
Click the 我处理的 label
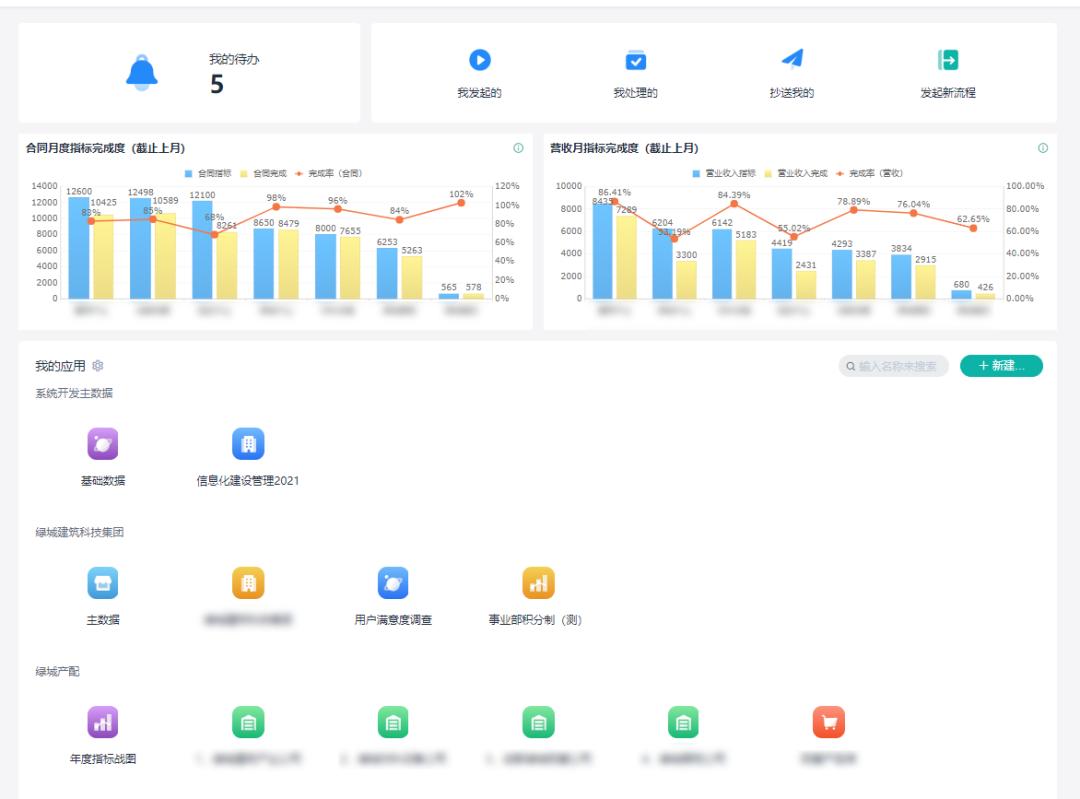pyautogui.click(x=635, y=93)
